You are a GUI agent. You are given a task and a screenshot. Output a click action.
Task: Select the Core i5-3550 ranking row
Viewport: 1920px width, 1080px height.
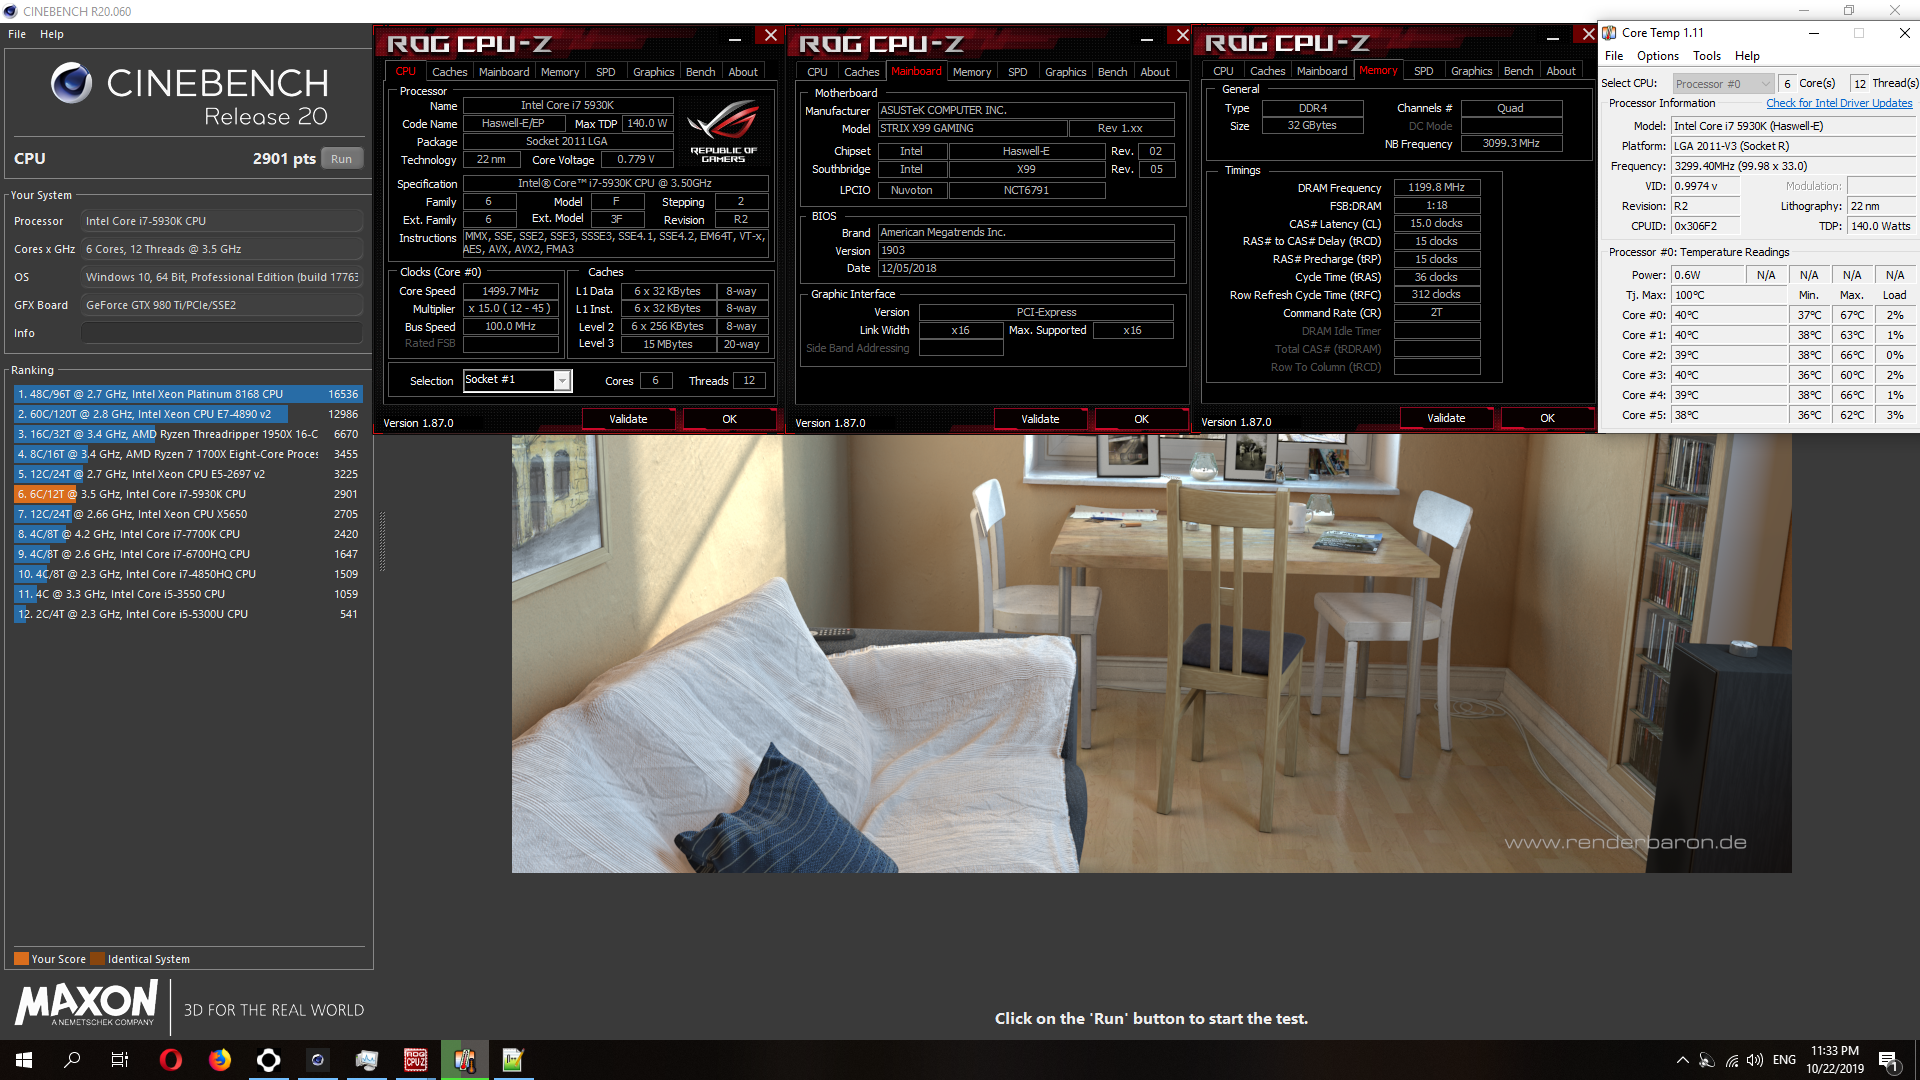pyautogui.click(x=187, y=594)
